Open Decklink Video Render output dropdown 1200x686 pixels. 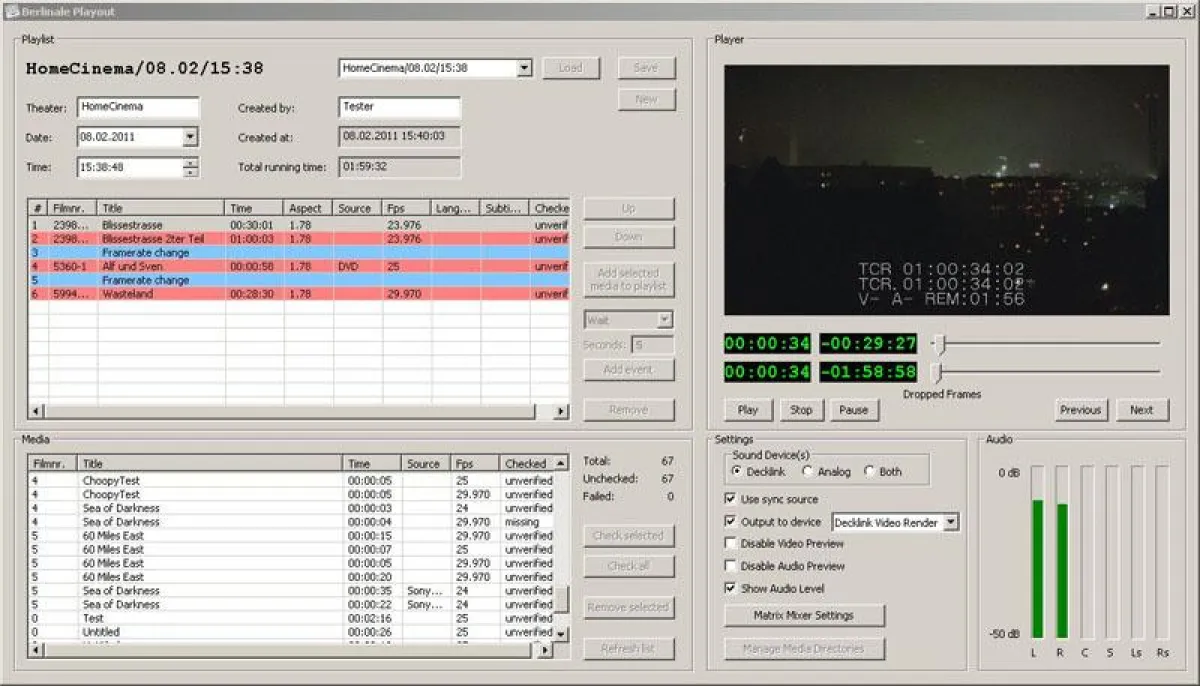point(950,522)
